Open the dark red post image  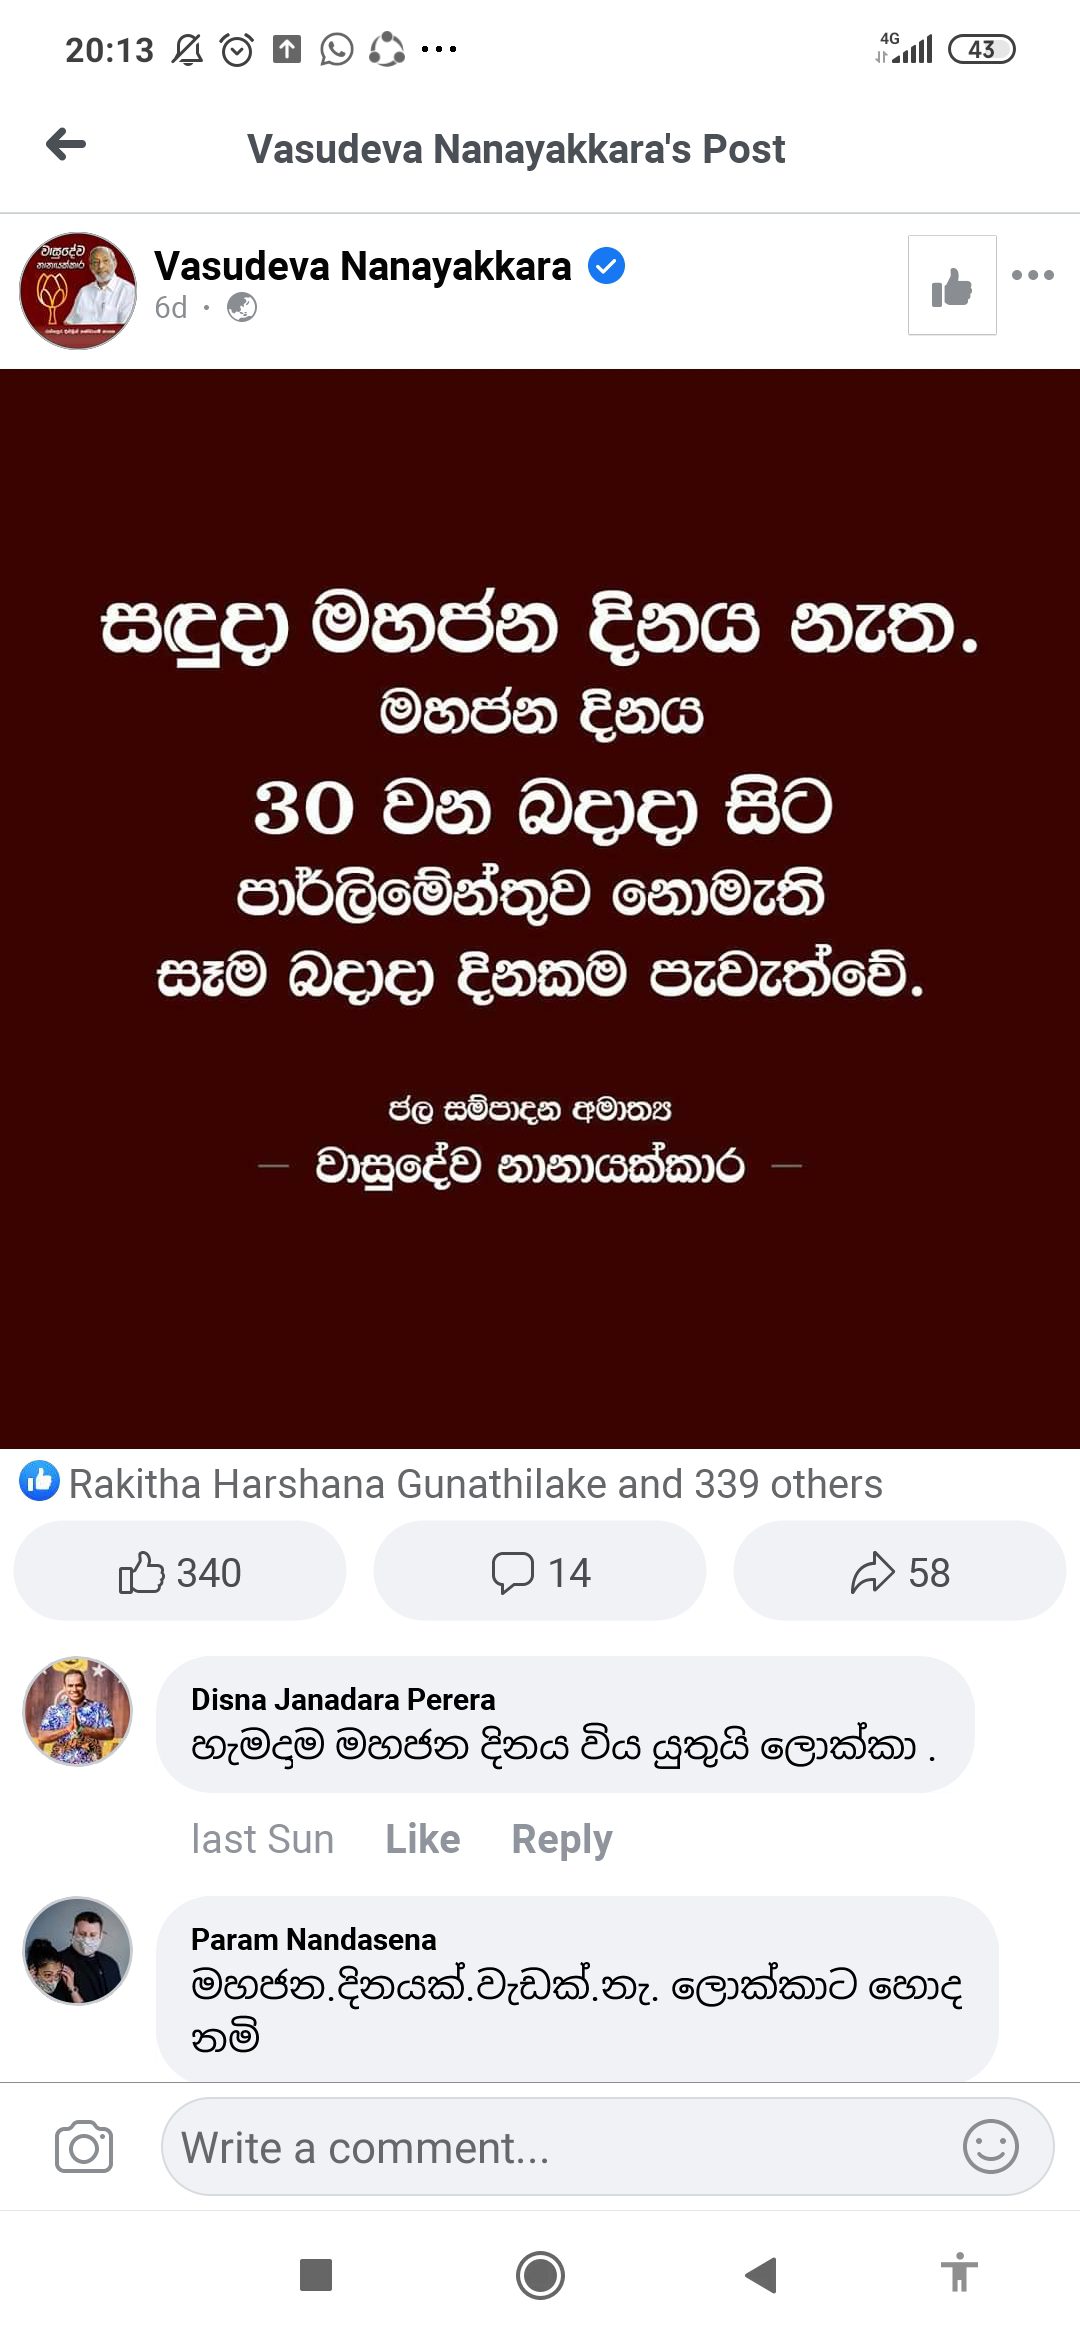[x=540, y=908]
